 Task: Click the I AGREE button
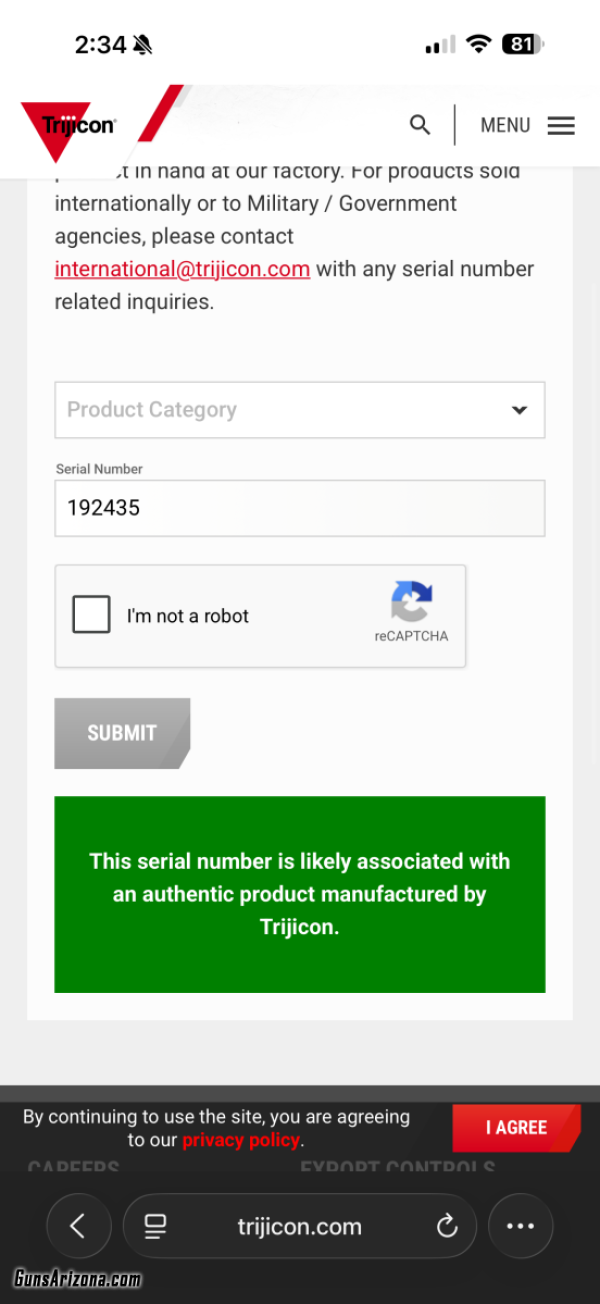click(516, 1128)
